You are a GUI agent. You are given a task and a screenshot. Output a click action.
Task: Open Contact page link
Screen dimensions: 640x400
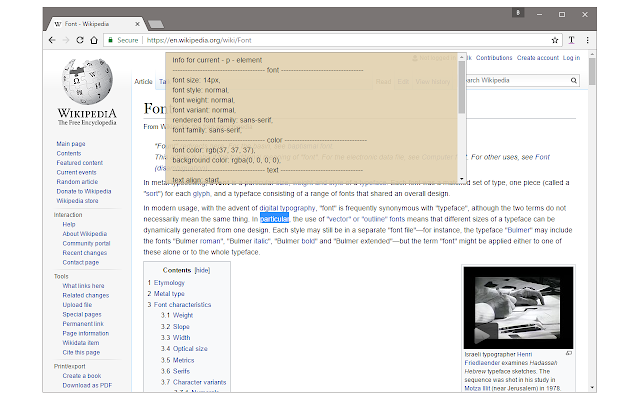coord(80,262)
